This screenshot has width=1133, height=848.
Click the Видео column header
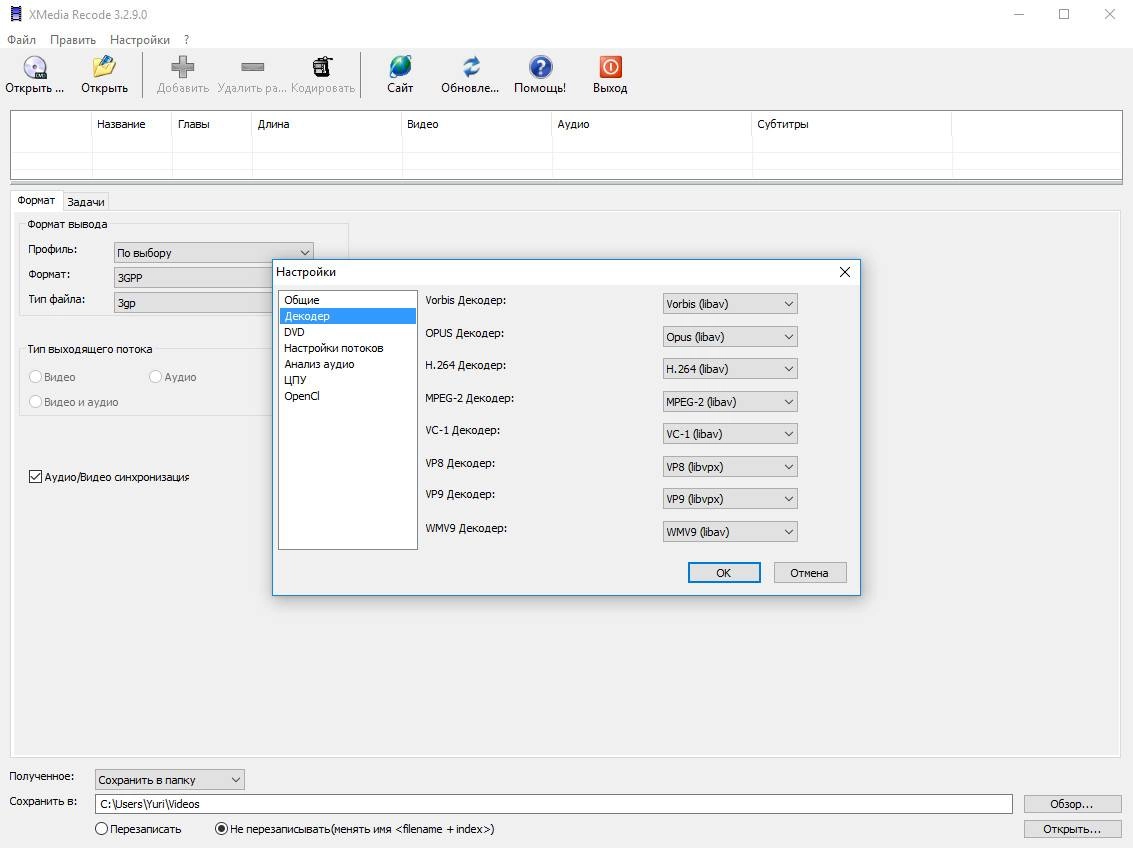(477, 124)
